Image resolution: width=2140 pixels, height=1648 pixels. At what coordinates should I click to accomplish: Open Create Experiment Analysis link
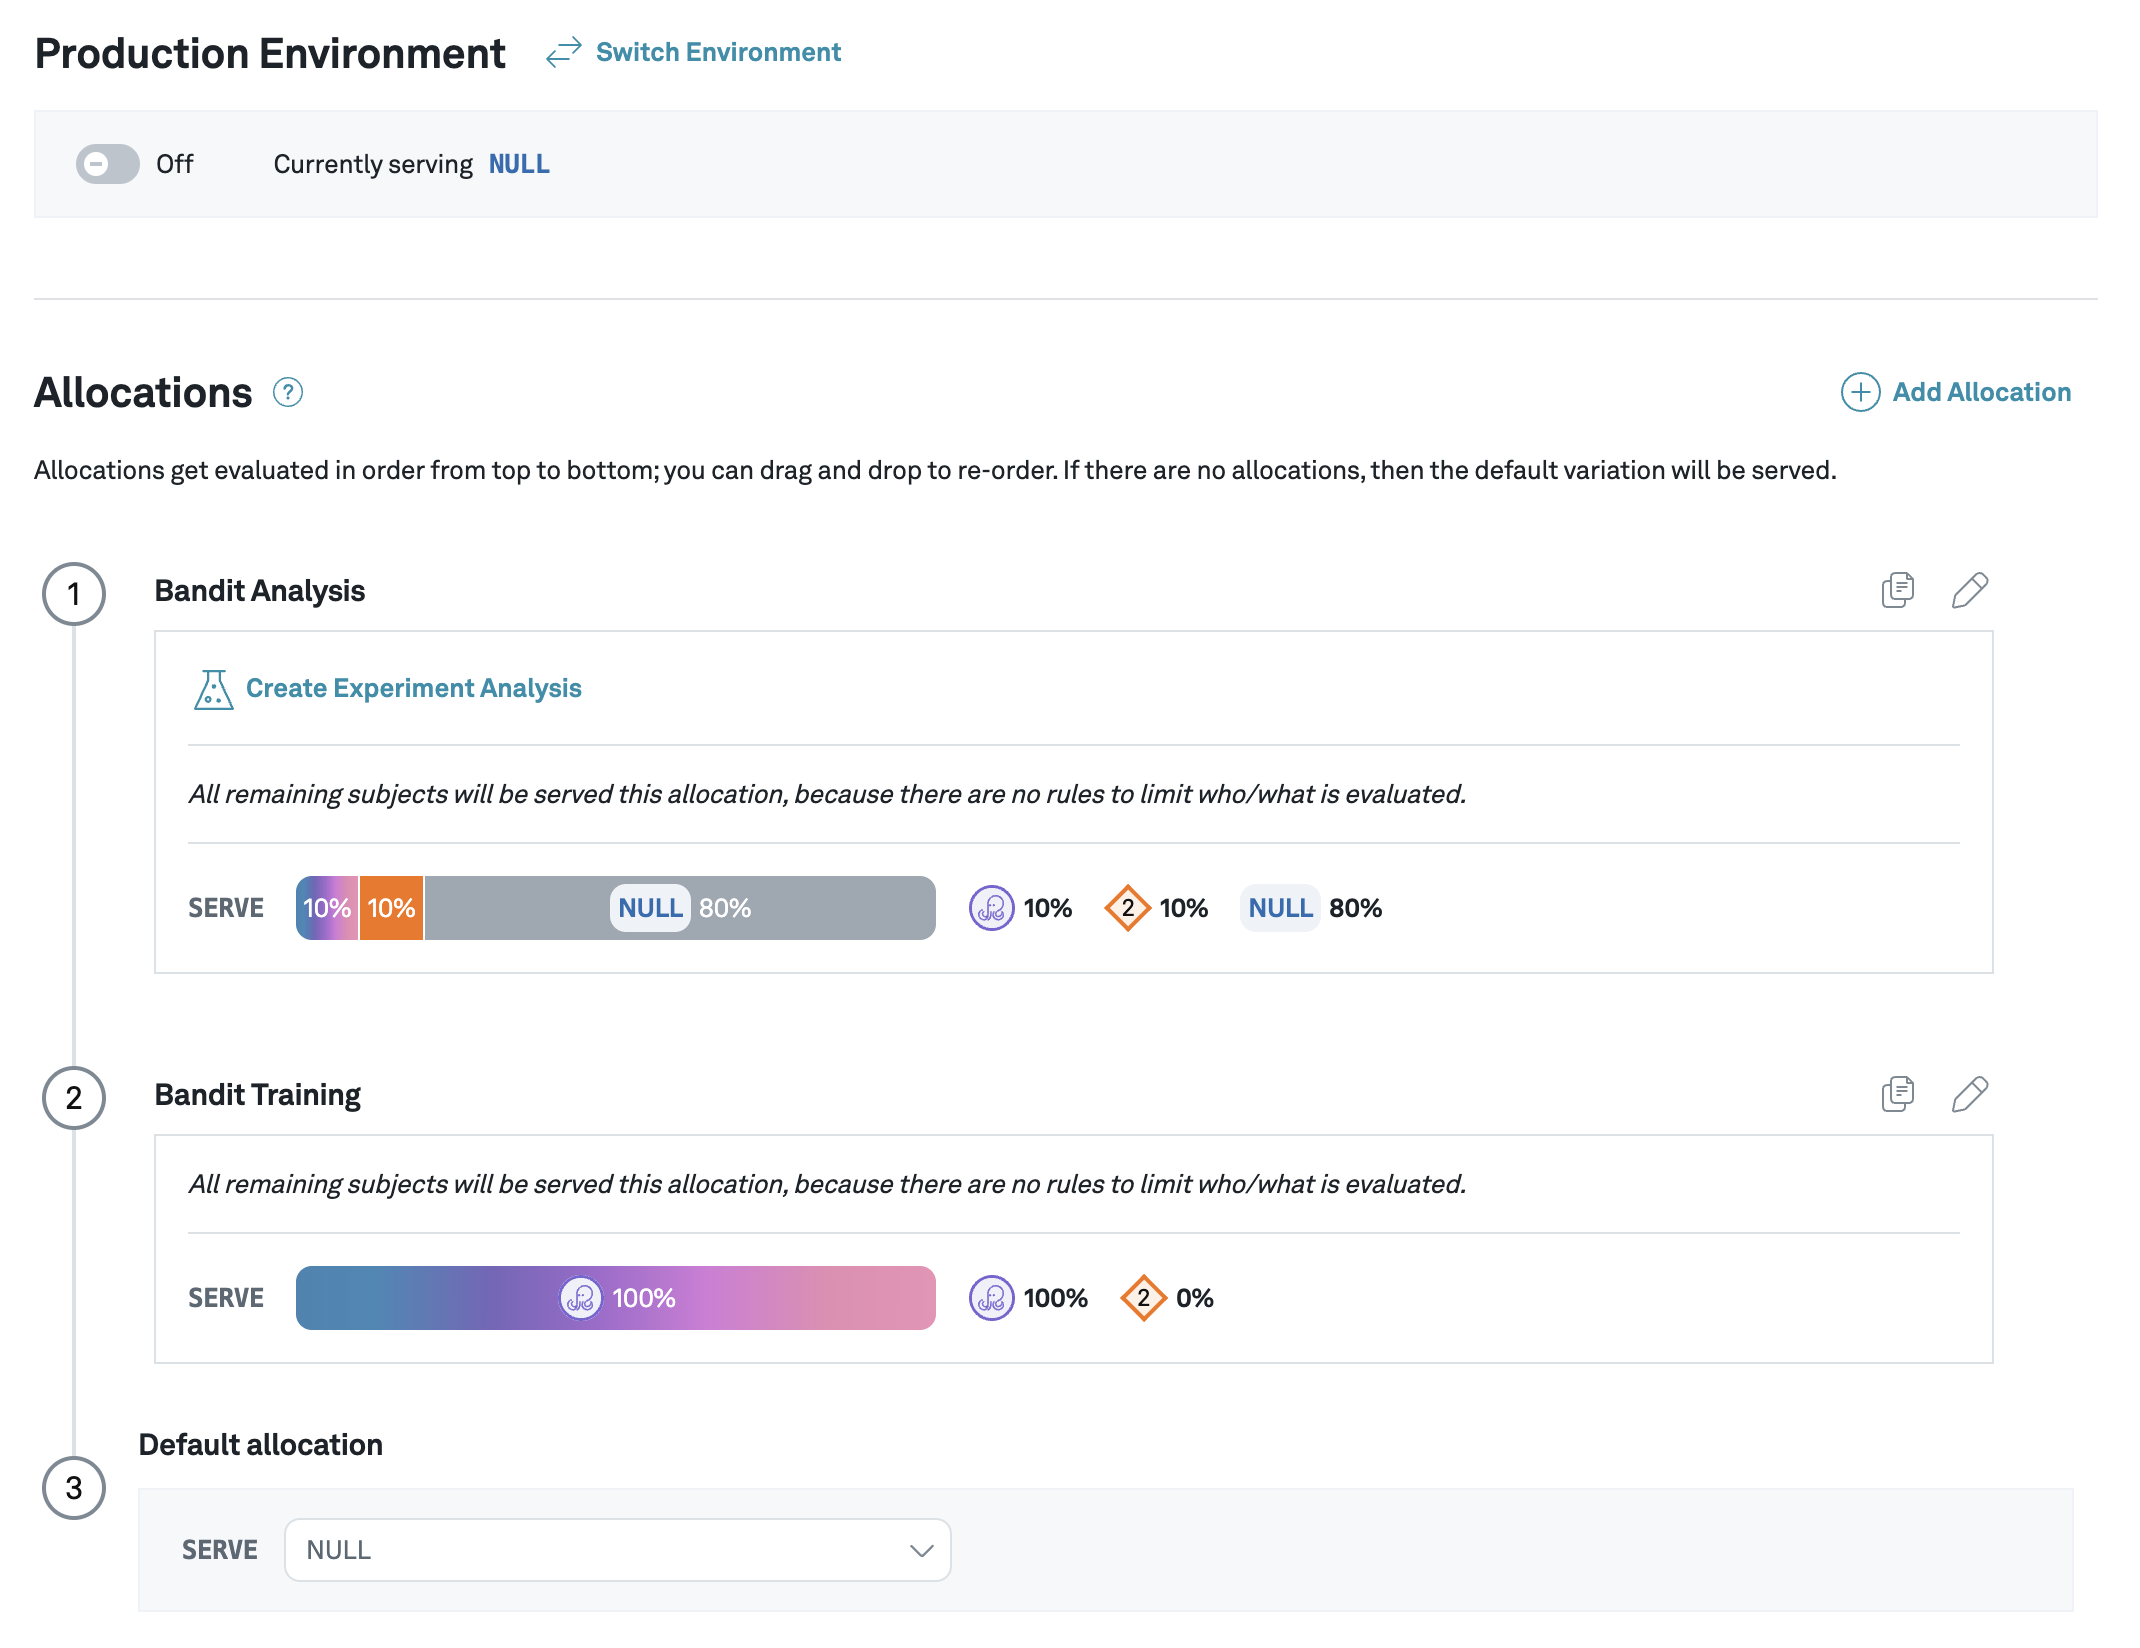[x=413, y=689]
